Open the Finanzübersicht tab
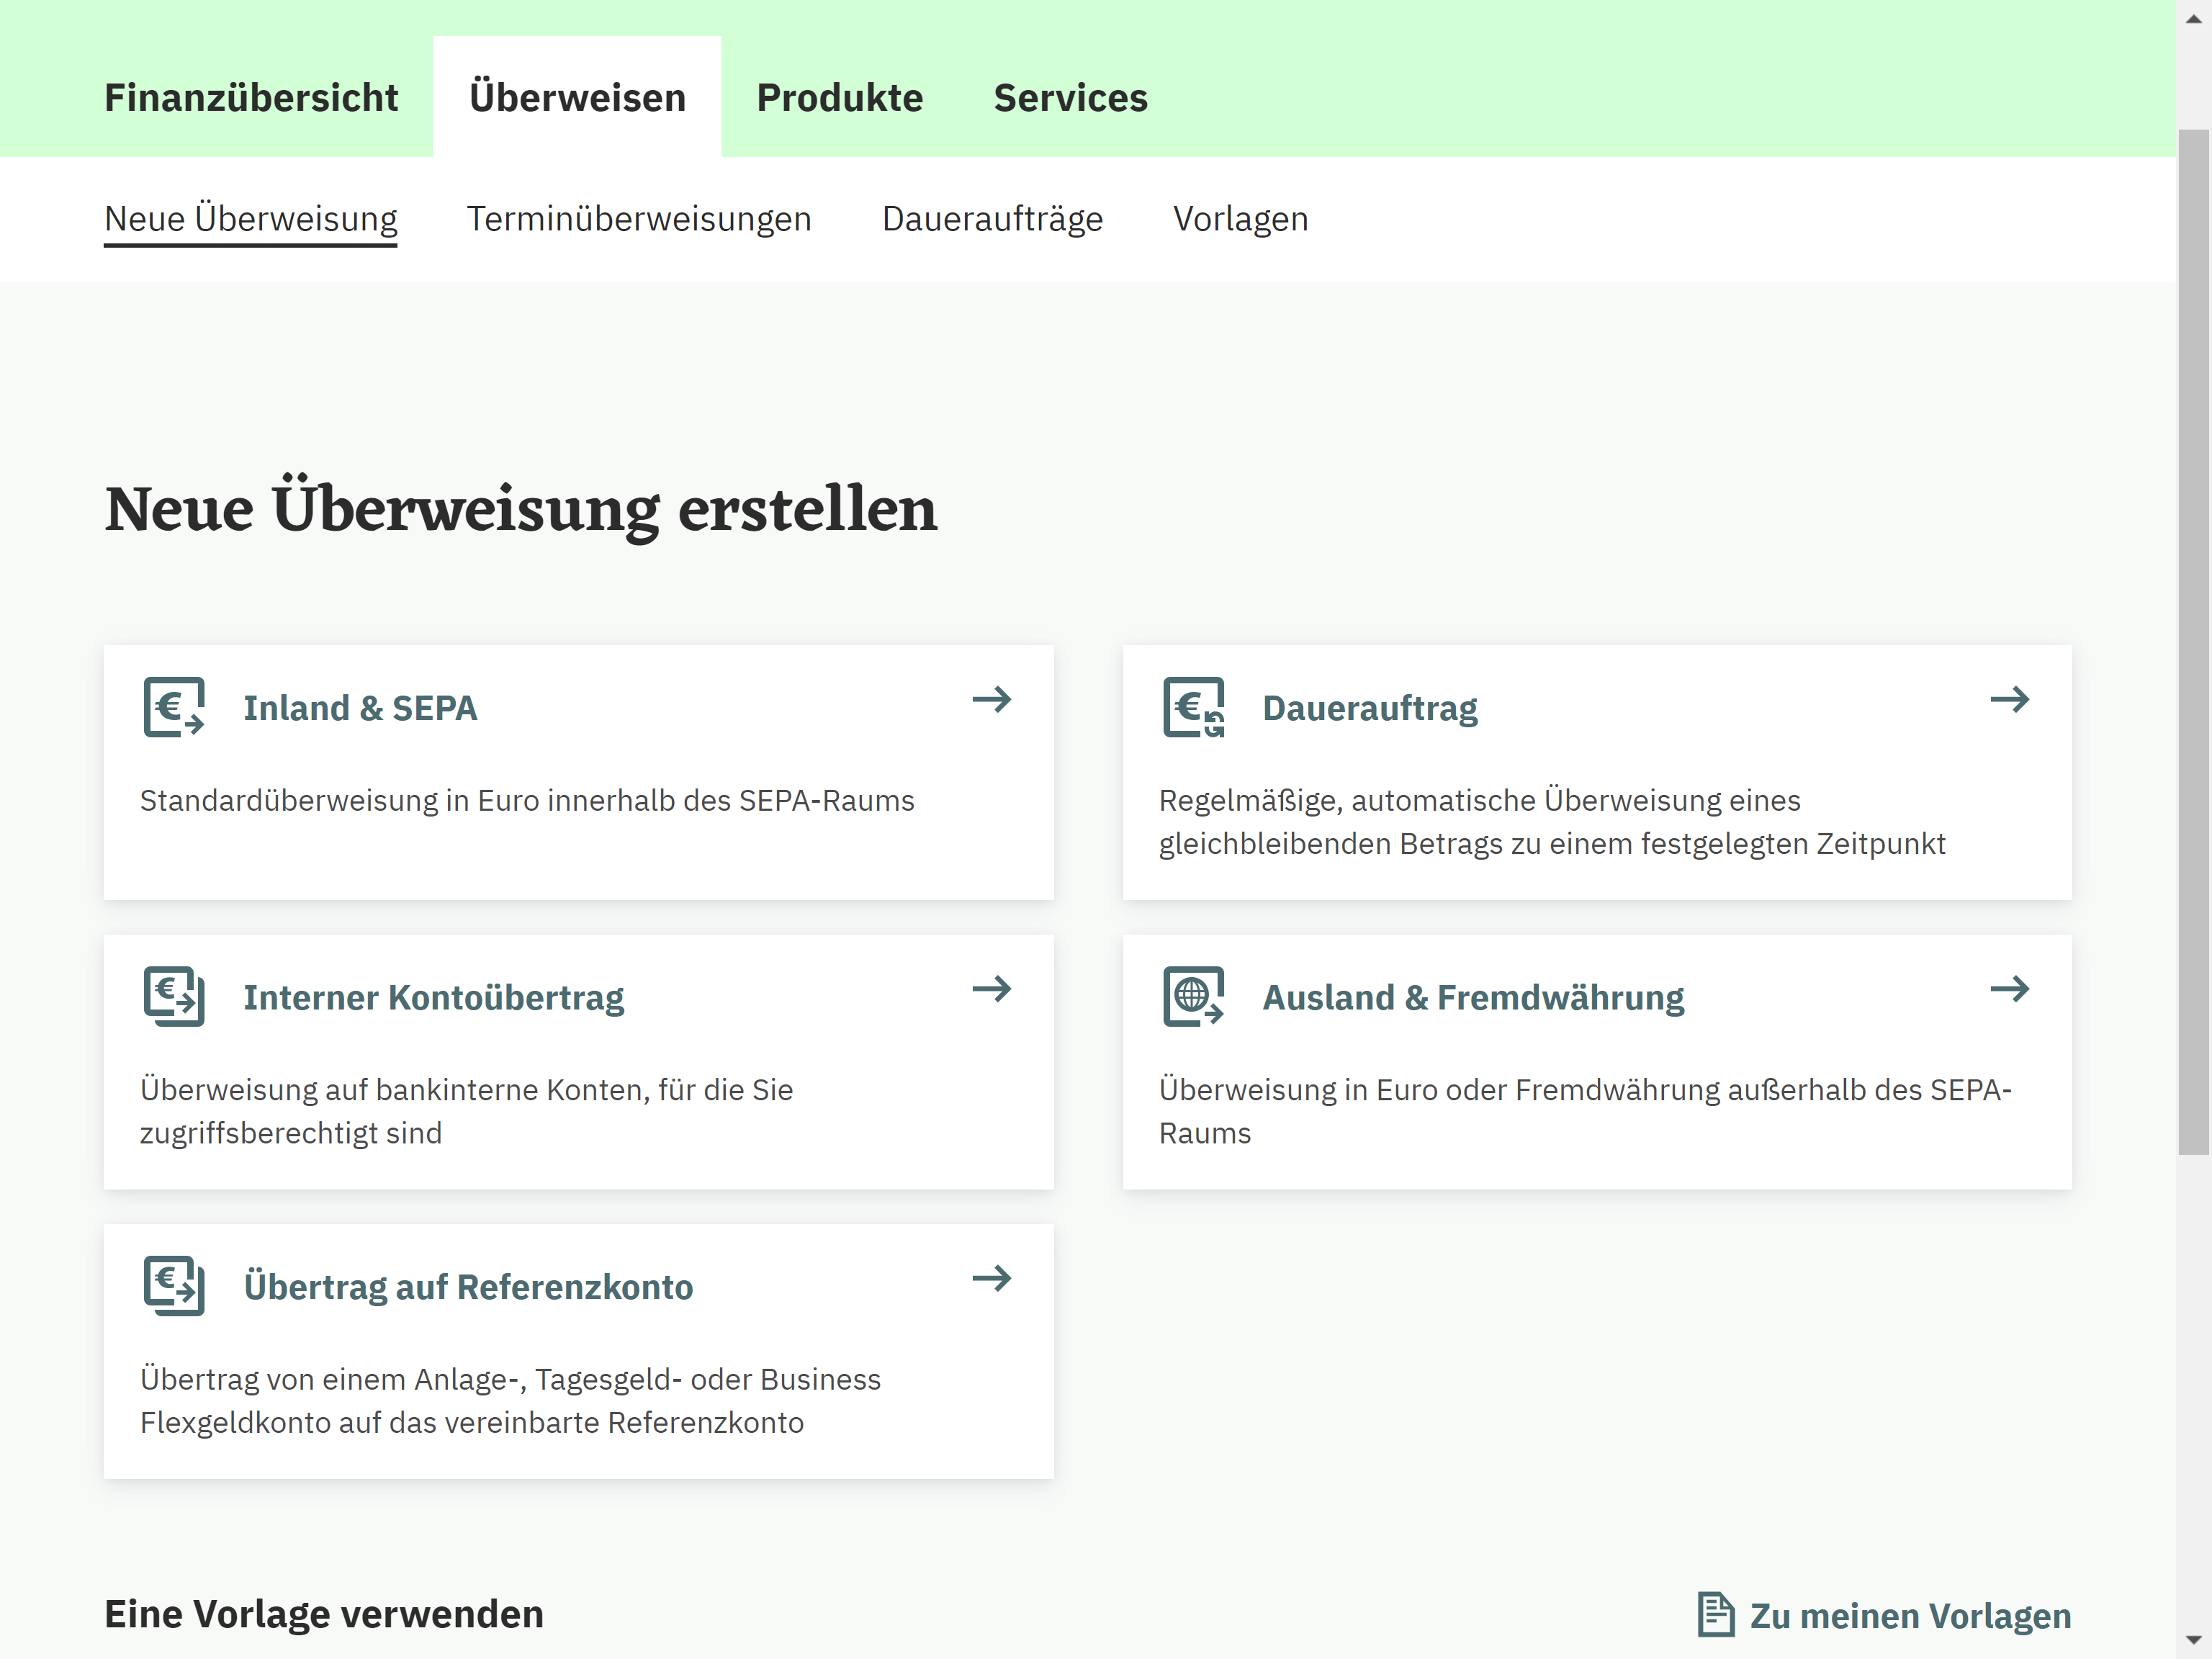Viewport: 2212px width, 1659px height. click(251, 98)
